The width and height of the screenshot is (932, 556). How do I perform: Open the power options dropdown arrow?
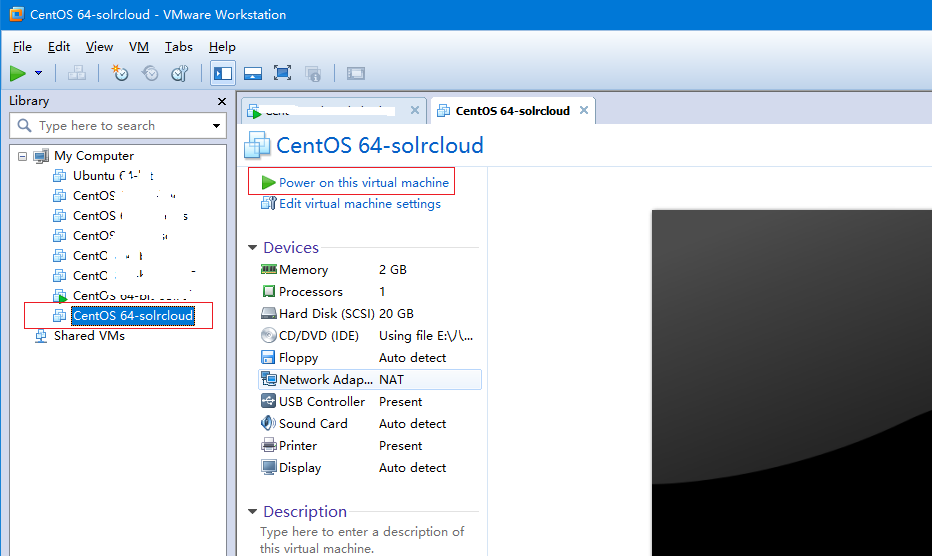(39, 73)
